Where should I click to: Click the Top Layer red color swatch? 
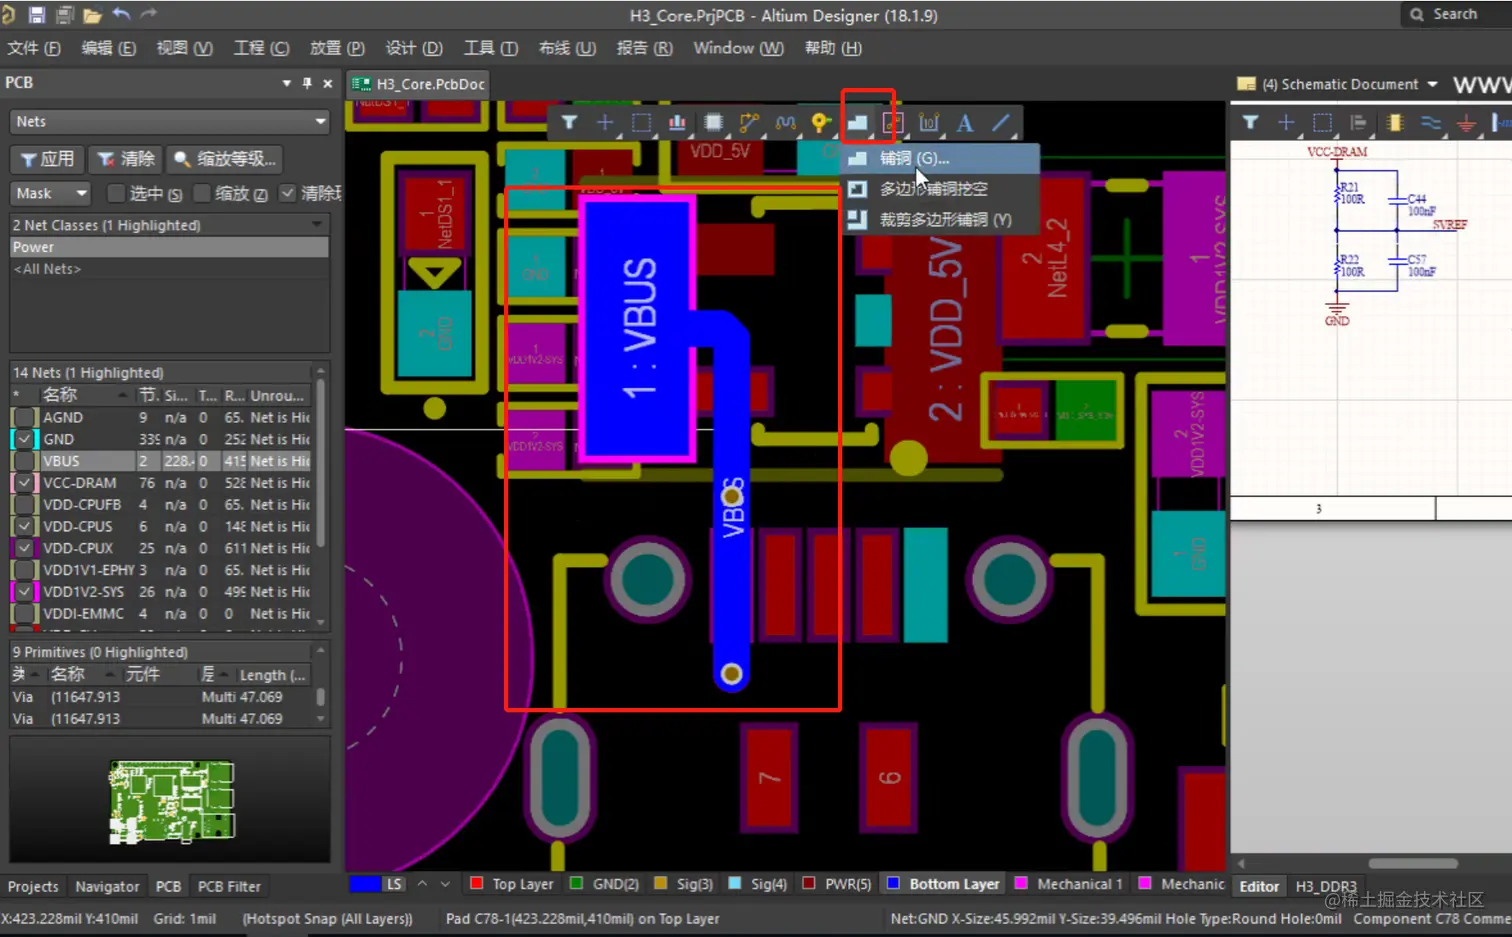pyautogui.click(x=477, y=884)
